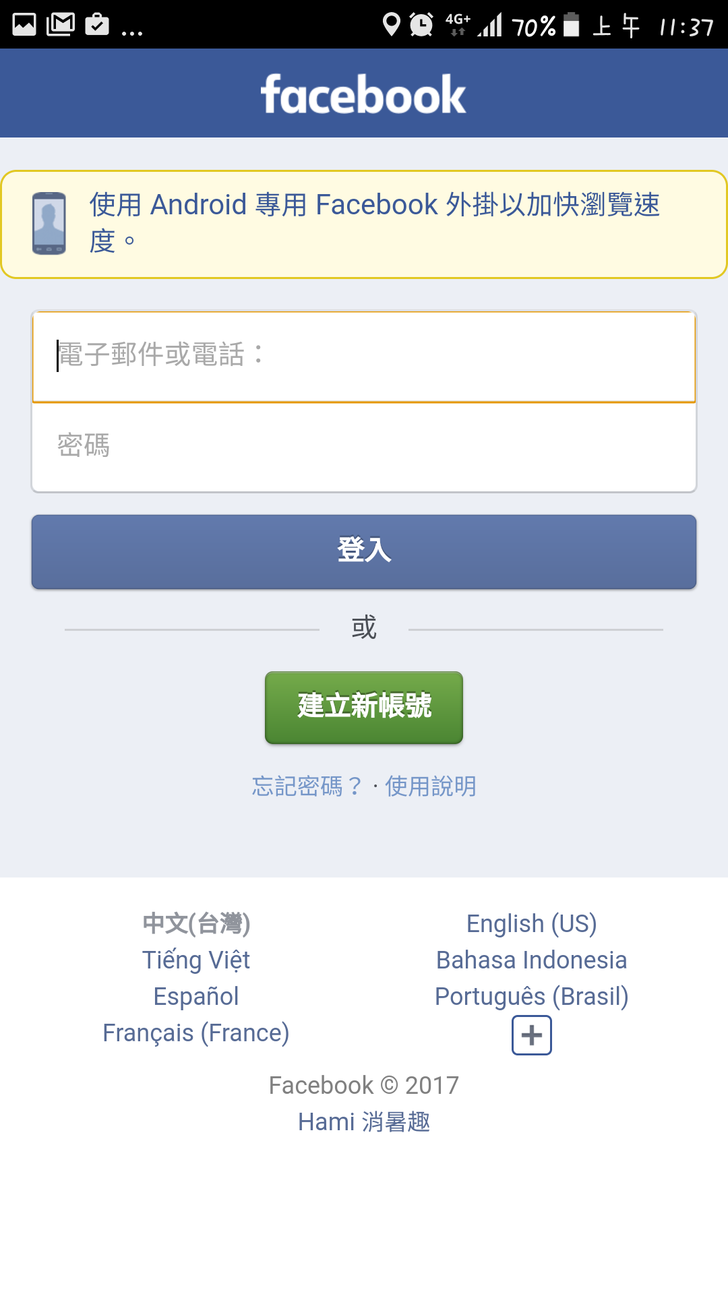Viewport: 728px width, 1294px height.
Task: Focus the 電子郵件或電話 input field
Action: coord(364,356)
